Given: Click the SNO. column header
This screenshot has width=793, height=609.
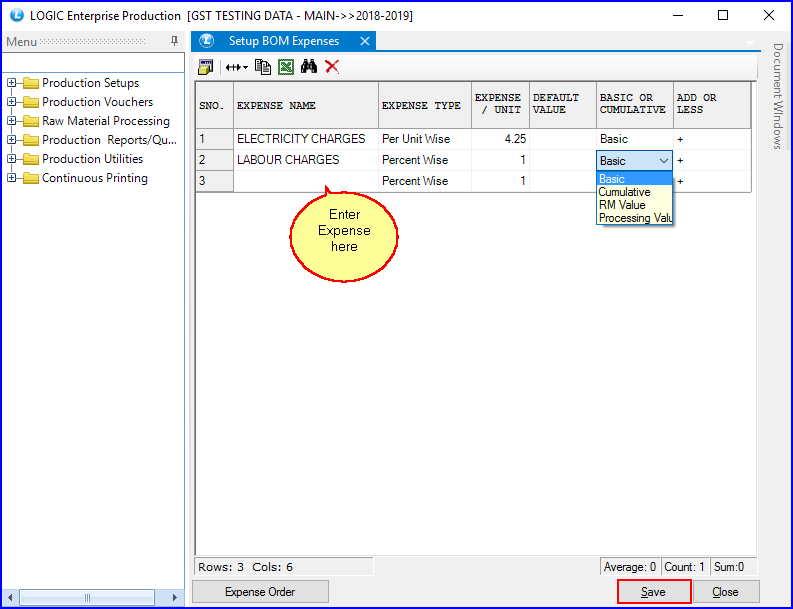Looking at the screenshot, I should pos(214,105).
